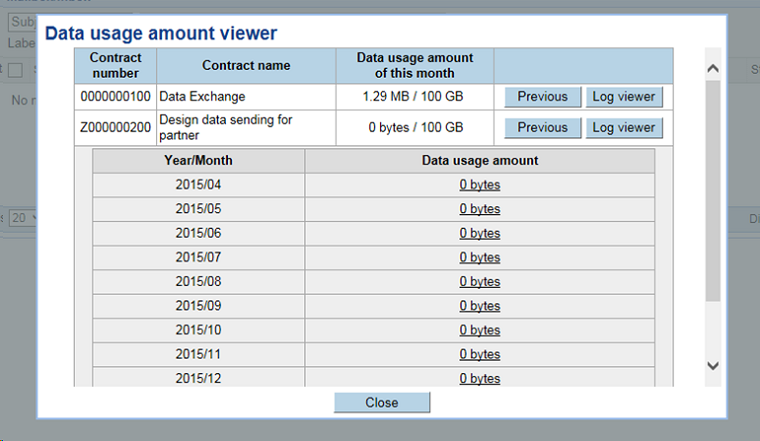Open 2015/04 data usage 0 bytes link

(x=480, y=185)
